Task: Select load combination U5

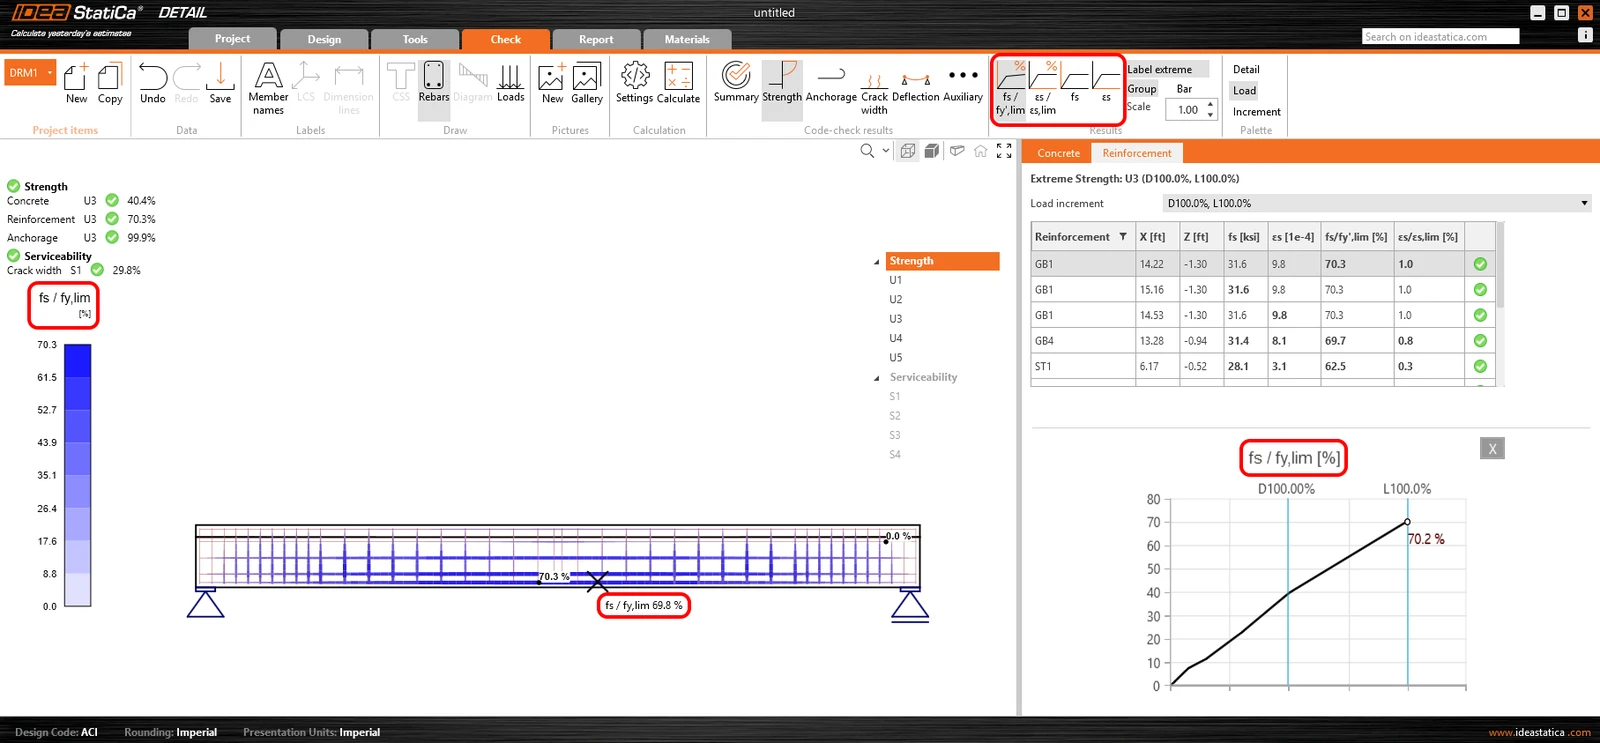Action: 896,358
